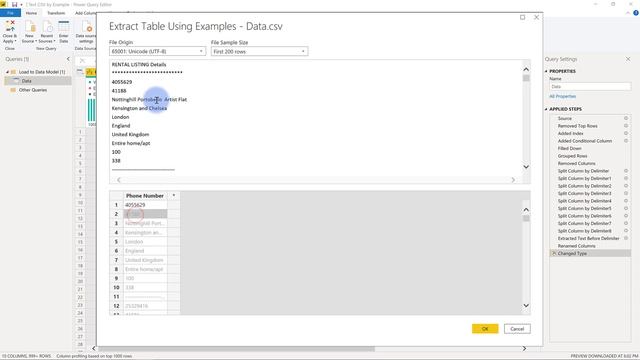
Task: Click the Phone Number column header
Action: (145, 196)
